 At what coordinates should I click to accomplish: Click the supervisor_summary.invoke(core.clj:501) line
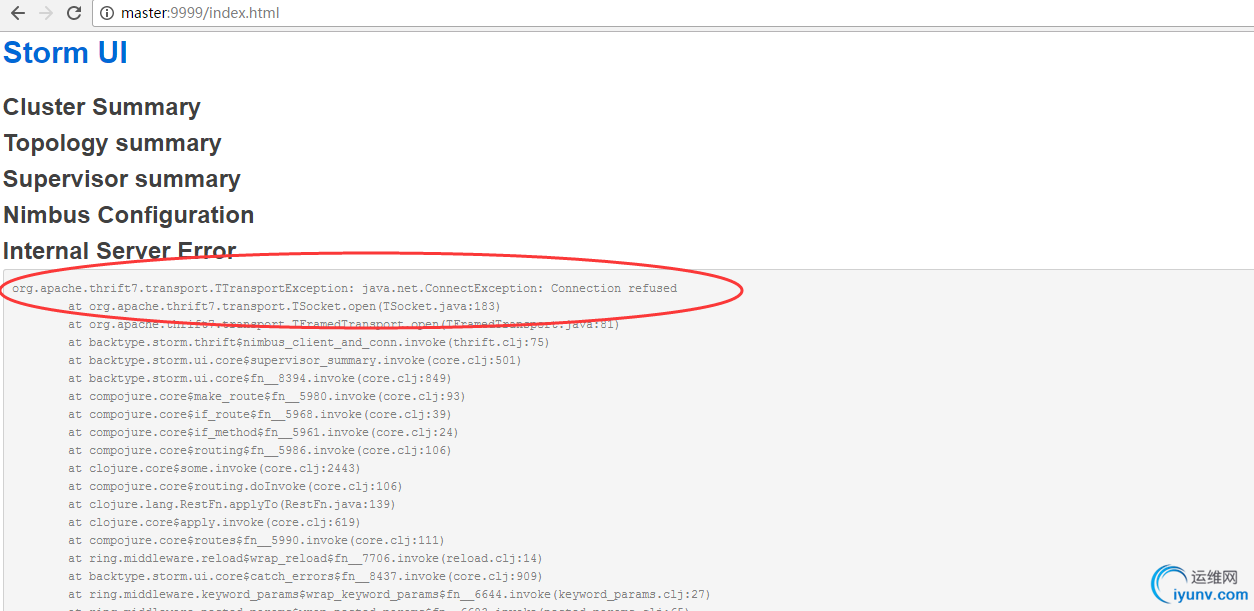[x=295, y=360]
